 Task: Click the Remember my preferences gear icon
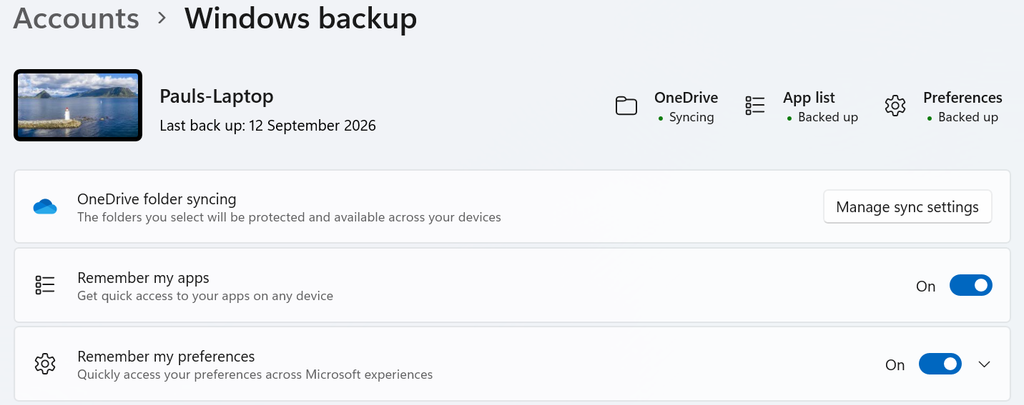45,364
